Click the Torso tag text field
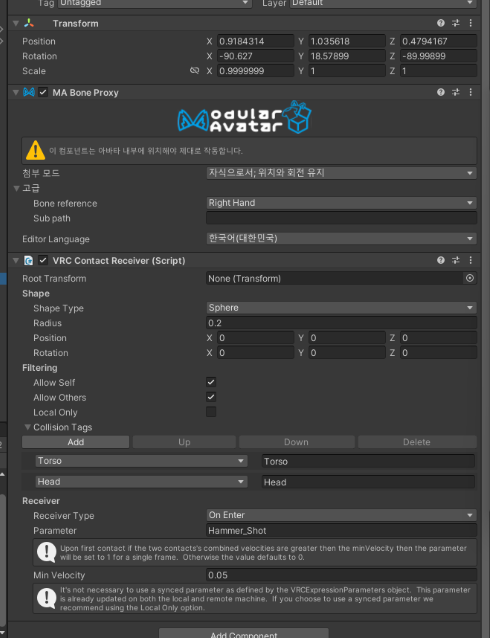This screenshot has width=490, height=638. (x=368, y=461)
